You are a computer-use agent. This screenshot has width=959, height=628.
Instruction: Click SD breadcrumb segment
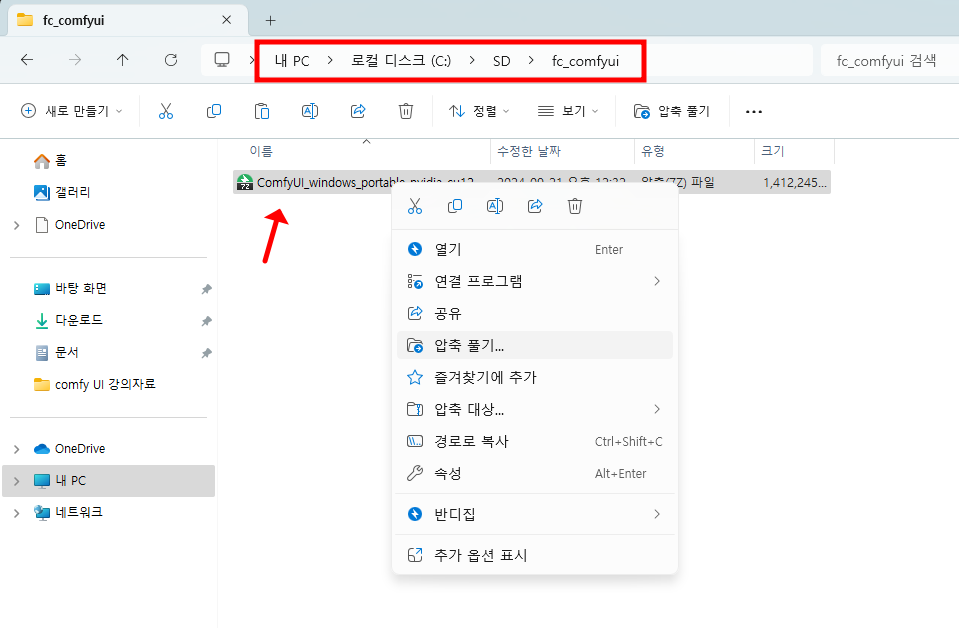tap(502, 61)
